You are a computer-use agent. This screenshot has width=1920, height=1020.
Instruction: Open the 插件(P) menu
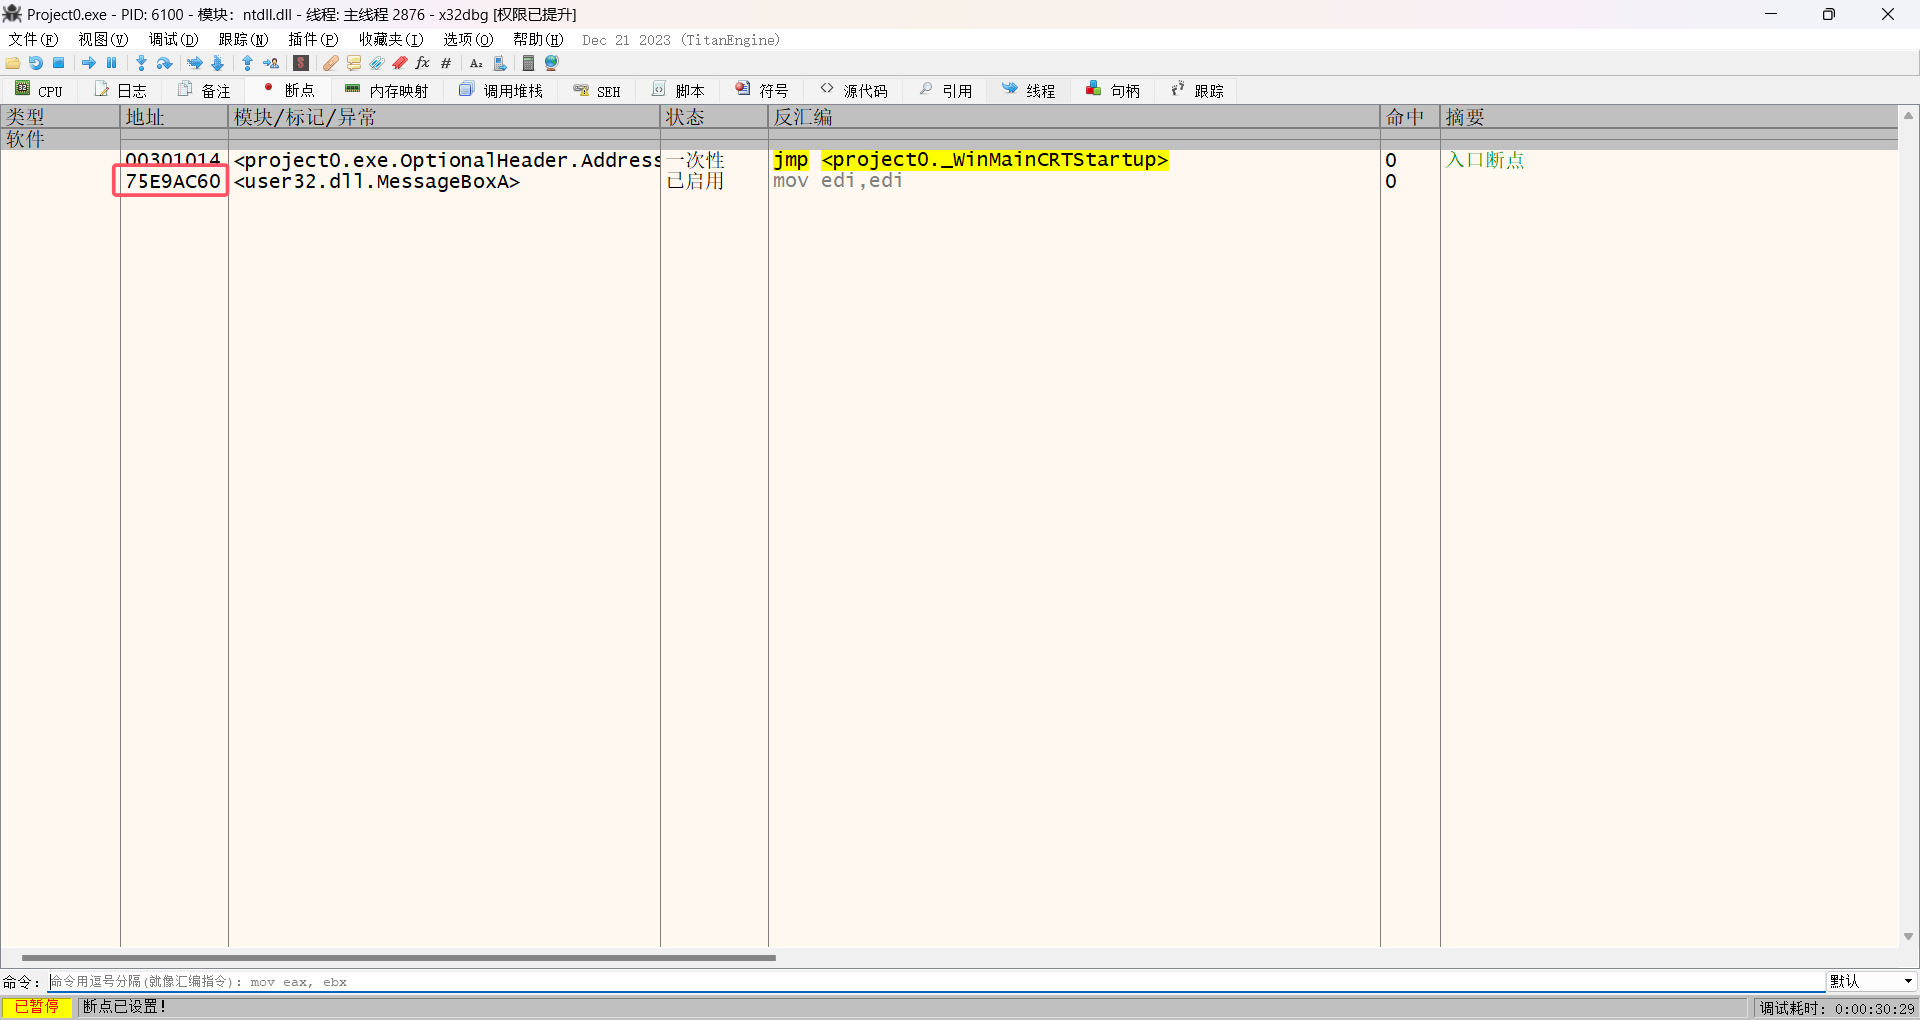tap(313, 40)
